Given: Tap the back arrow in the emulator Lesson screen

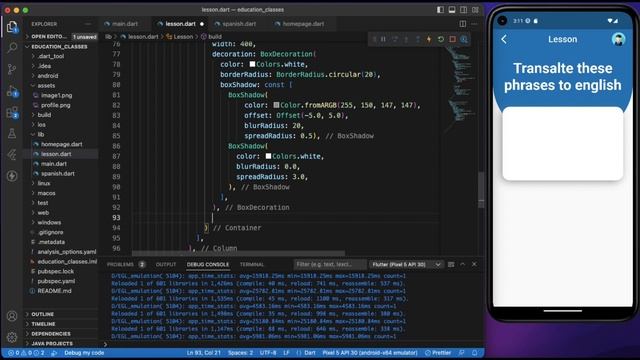Looking at the screenshot, I should pos(504,39).
